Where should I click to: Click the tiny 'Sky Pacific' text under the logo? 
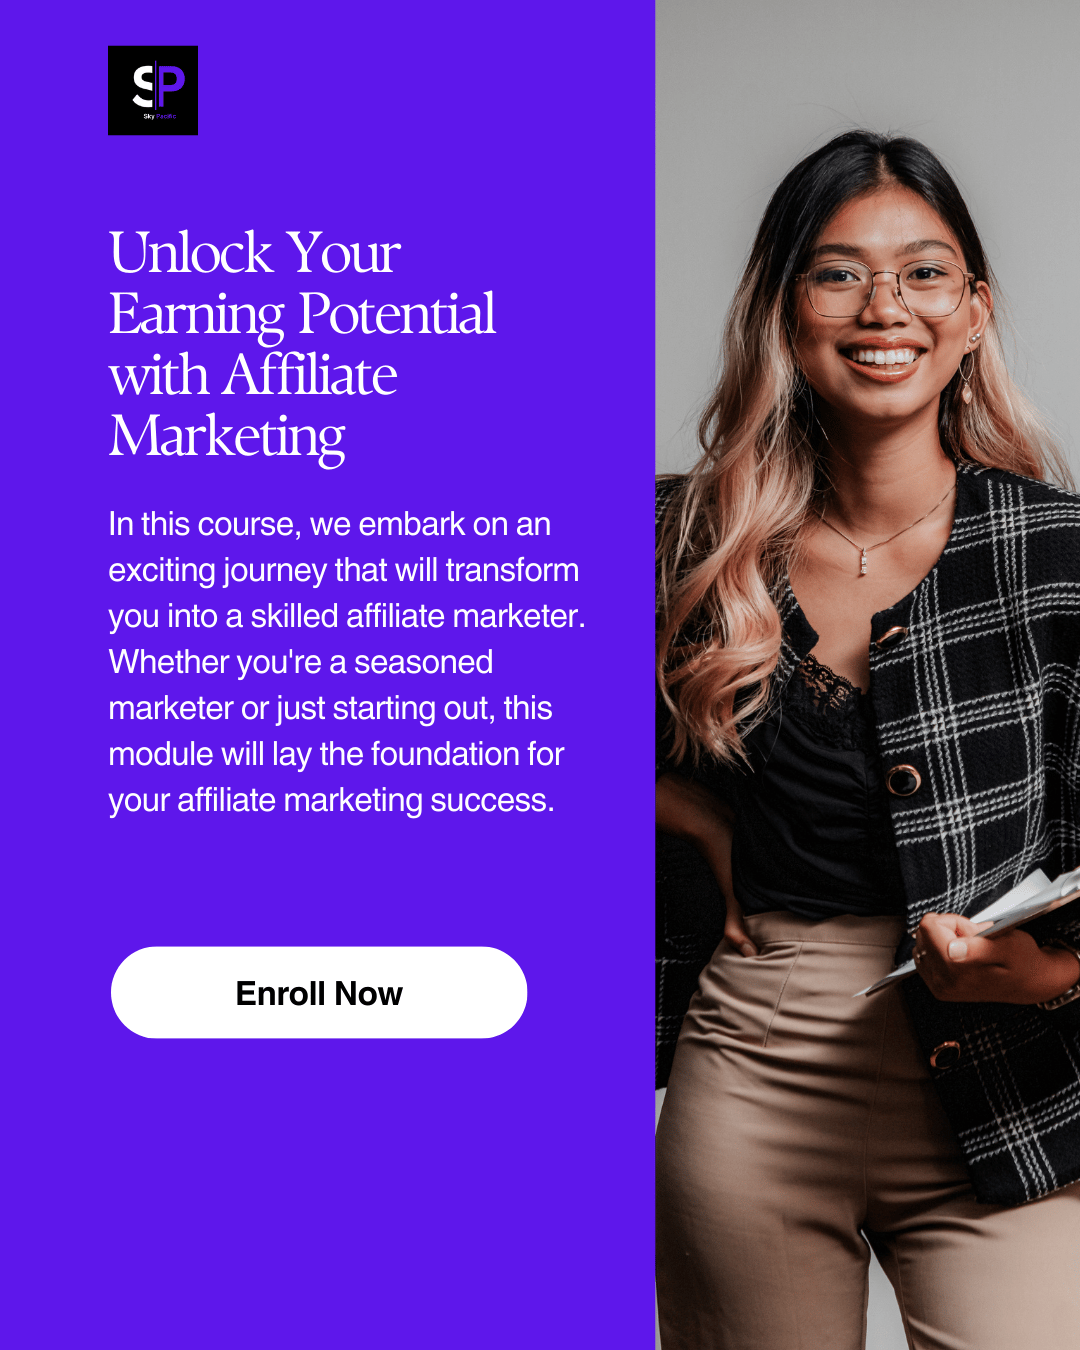[159, 117]
